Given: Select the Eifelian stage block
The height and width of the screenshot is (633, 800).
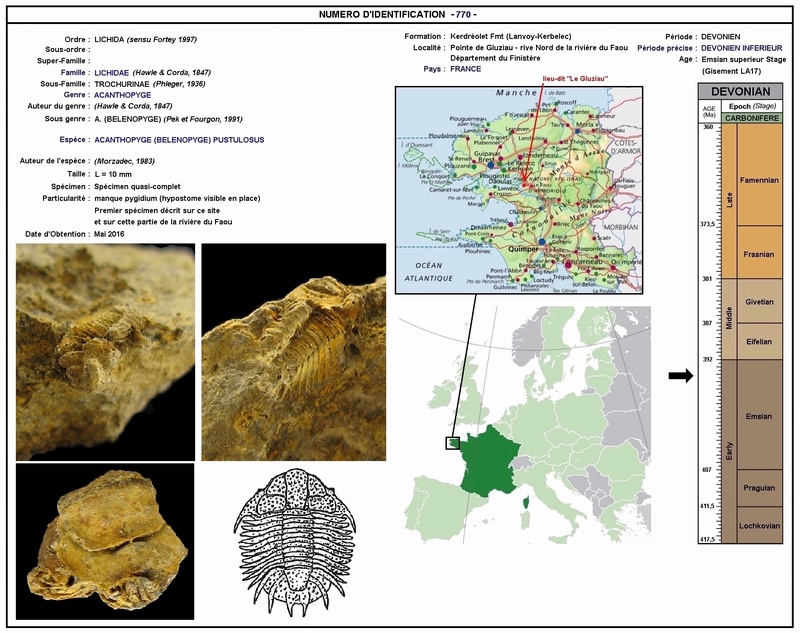Looking at the screenshot, I should coord(759,341).
